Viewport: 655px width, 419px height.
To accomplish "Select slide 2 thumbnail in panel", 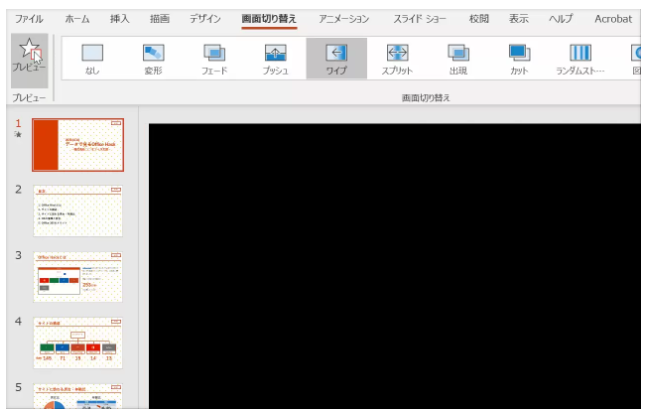I will pyautogui.click(x=78, y=211).
